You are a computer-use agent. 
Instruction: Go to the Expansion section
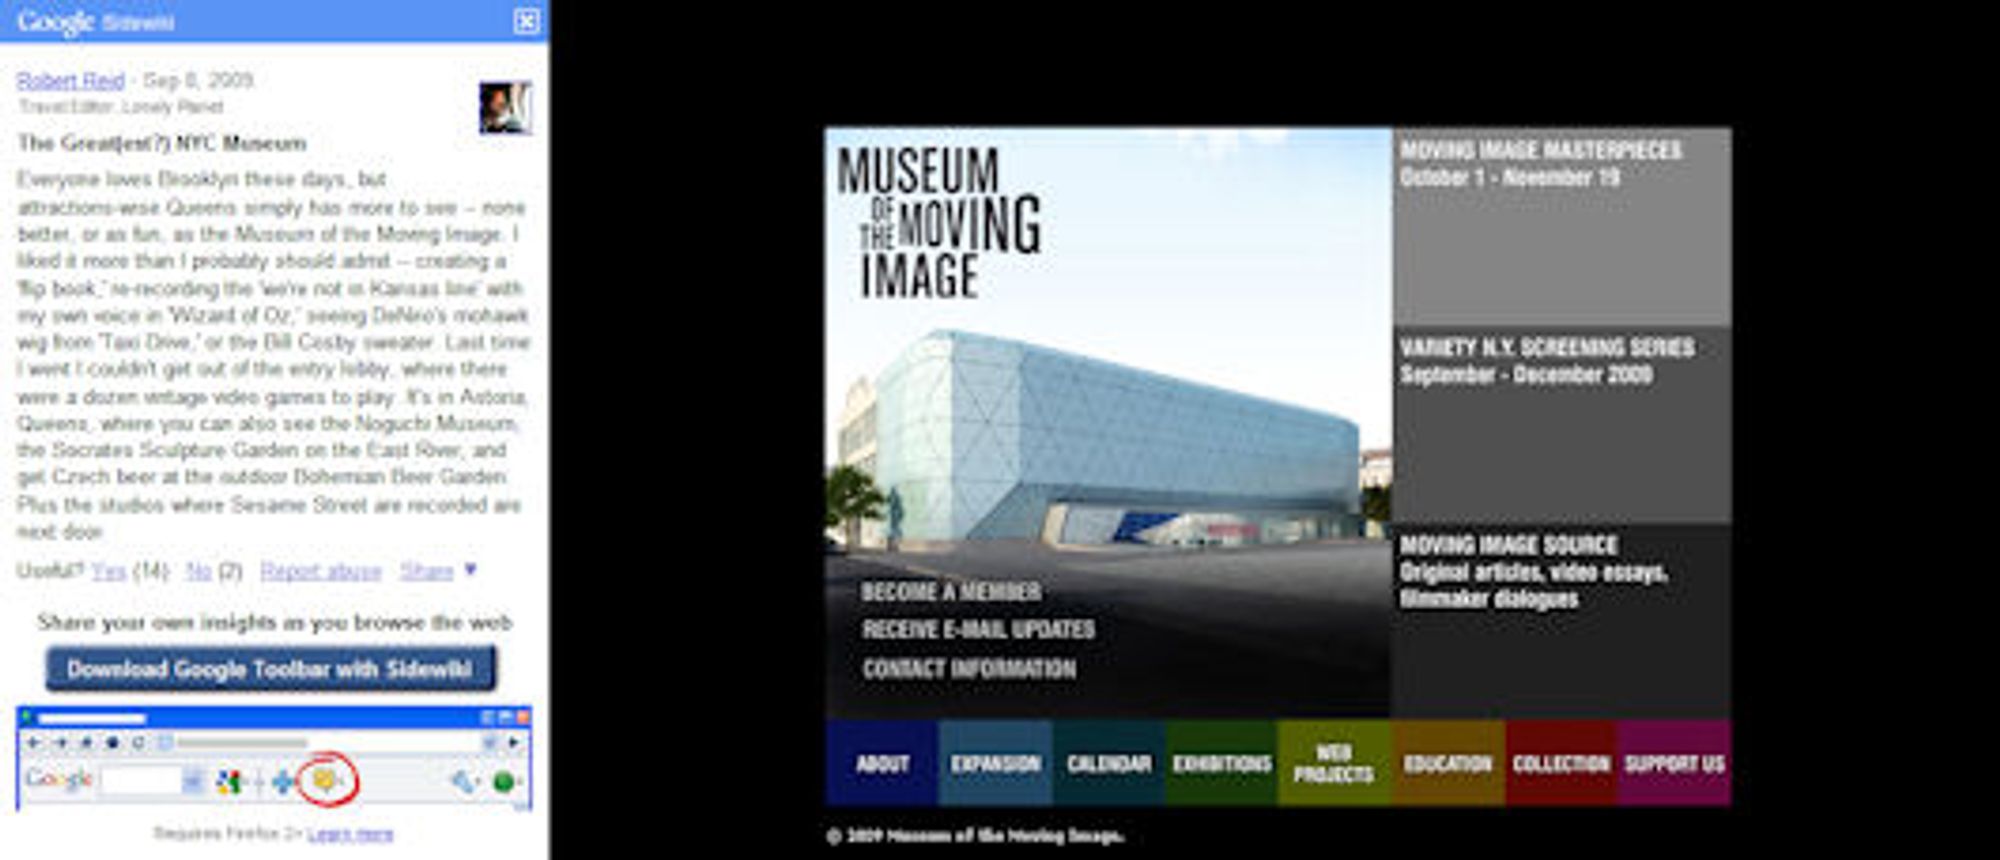point(995,763)
